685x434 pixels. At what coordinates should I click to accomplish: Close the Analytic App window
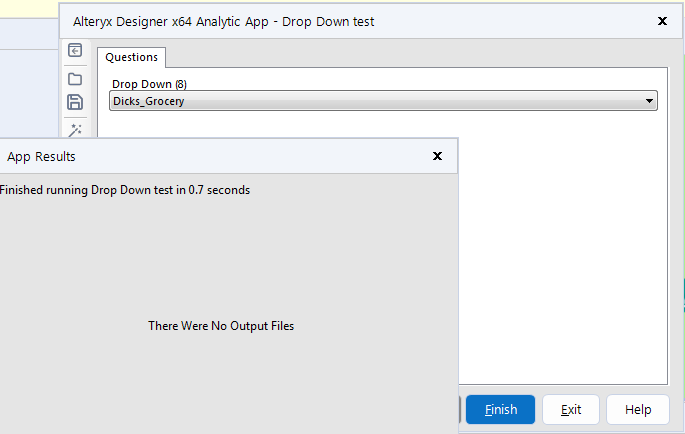pyautogui.click(x=662, y=20)
